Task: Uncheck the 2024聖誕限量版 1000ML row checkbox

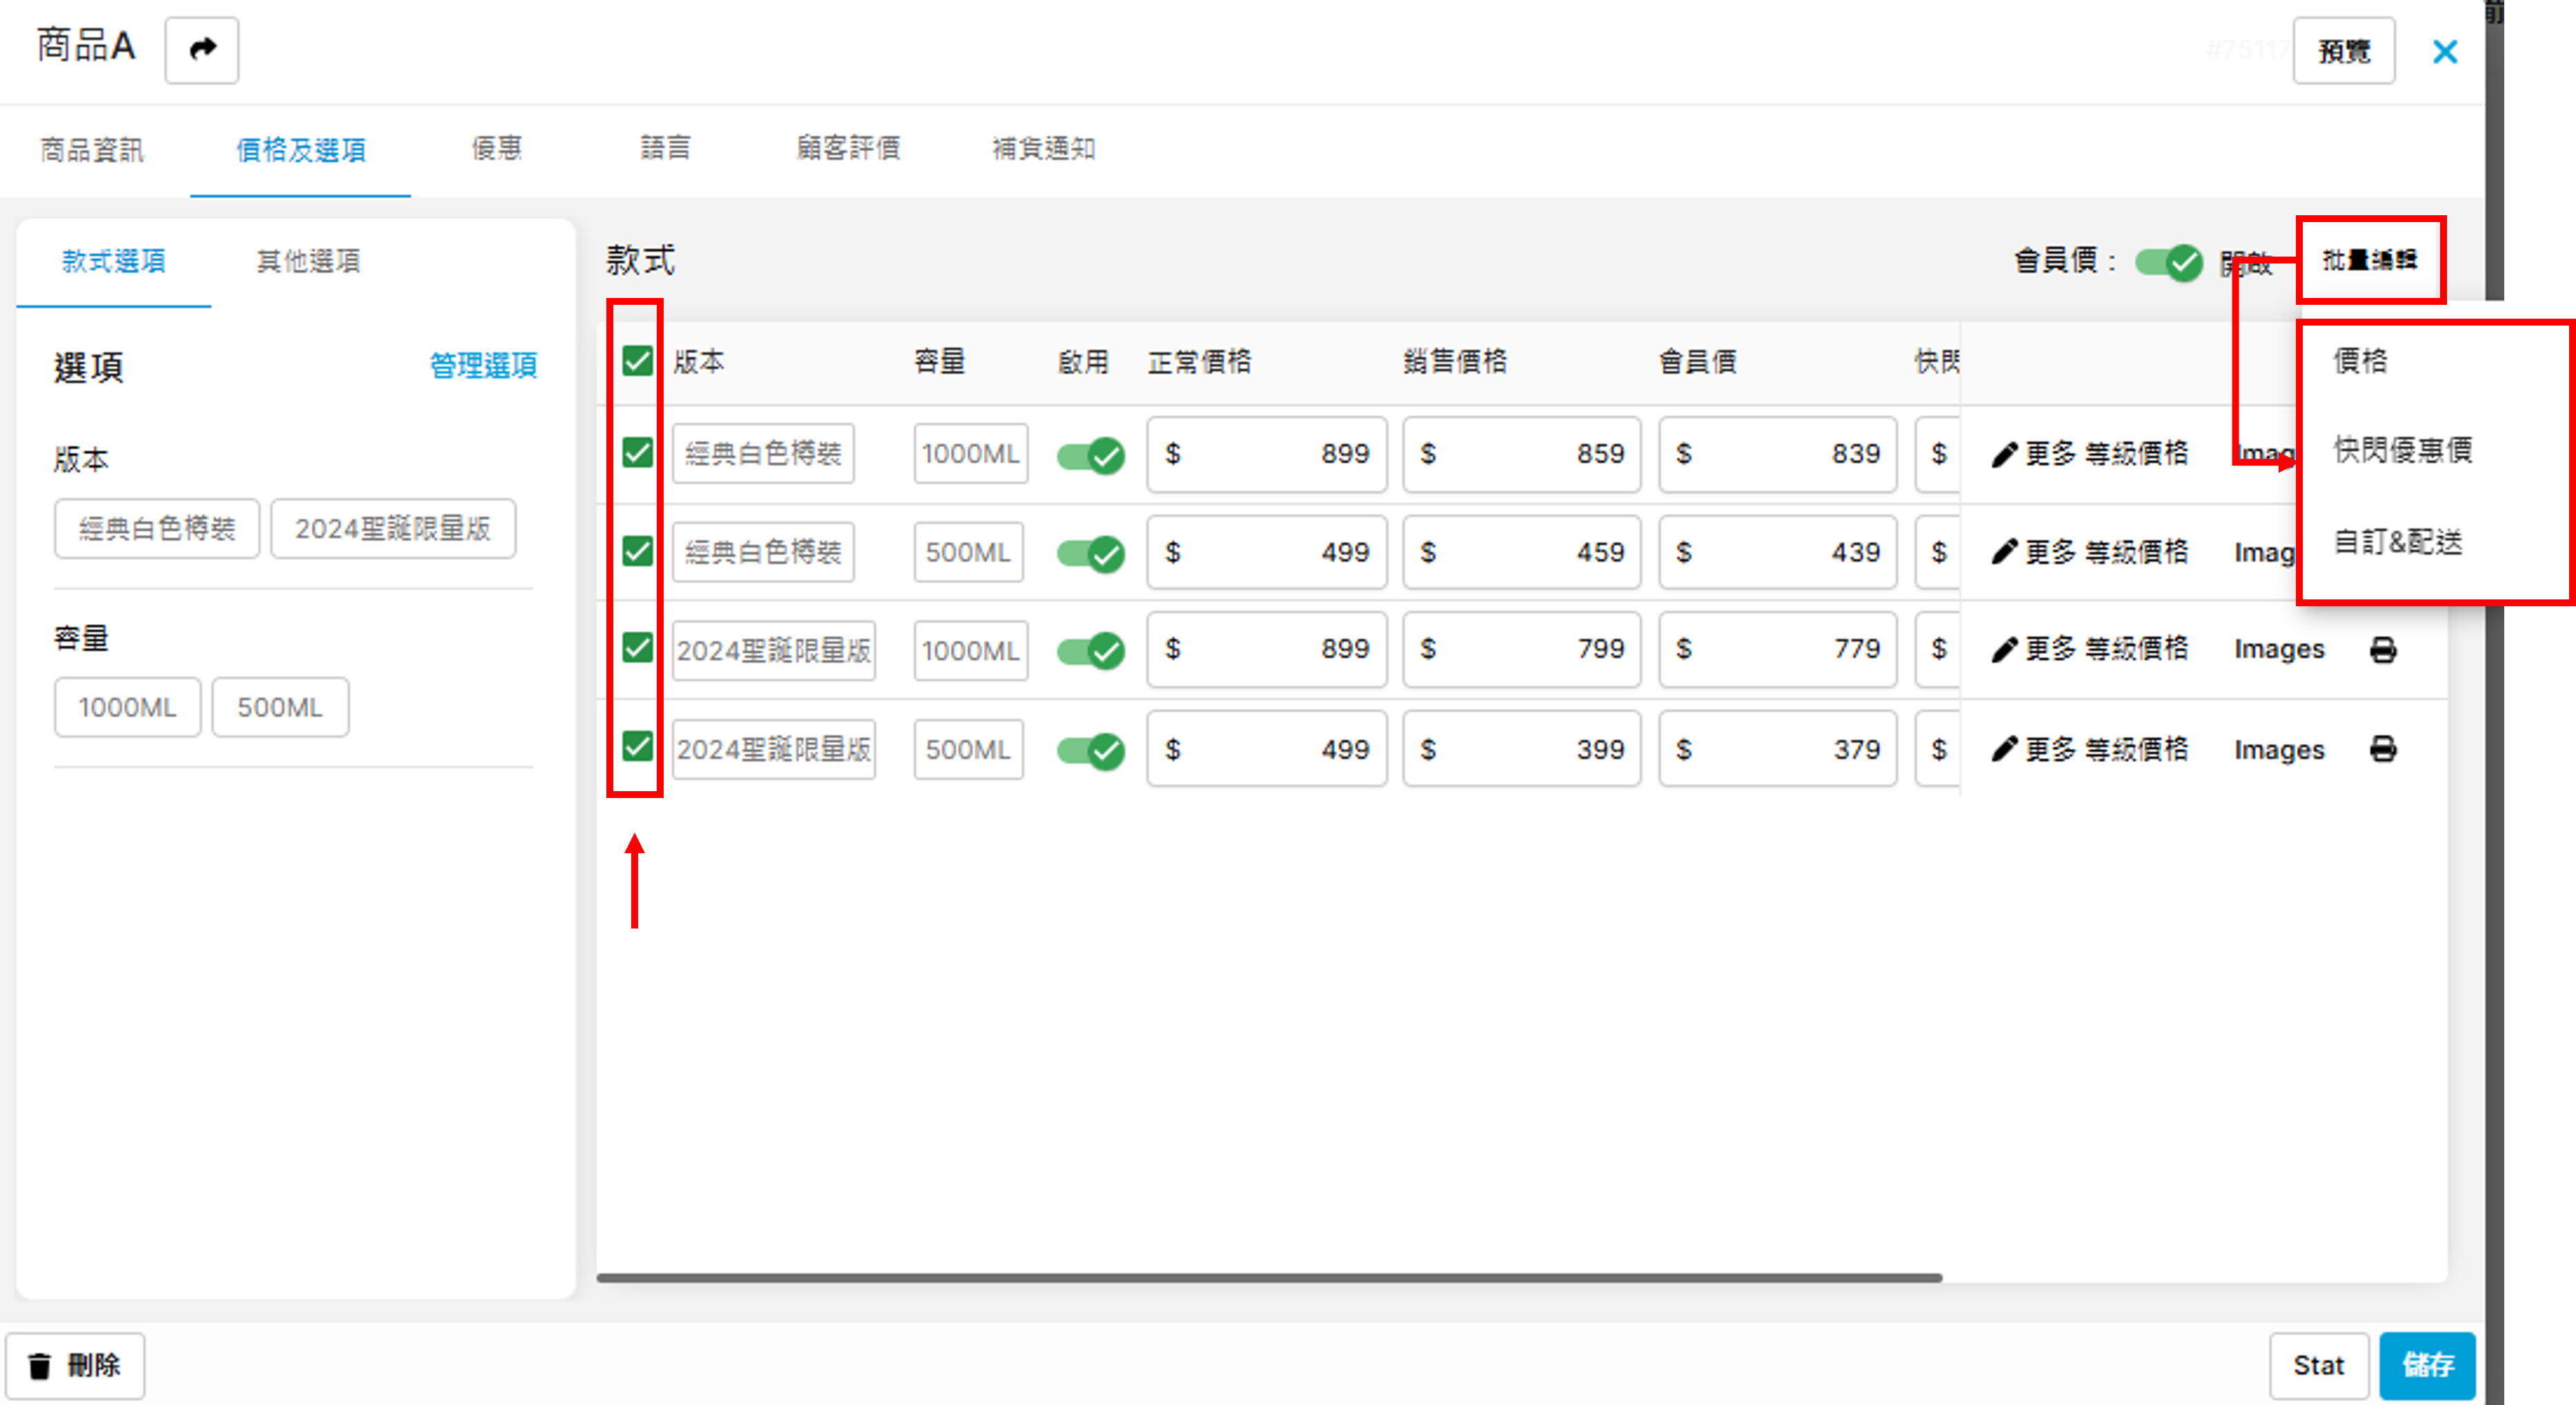Action: point(637,648)
